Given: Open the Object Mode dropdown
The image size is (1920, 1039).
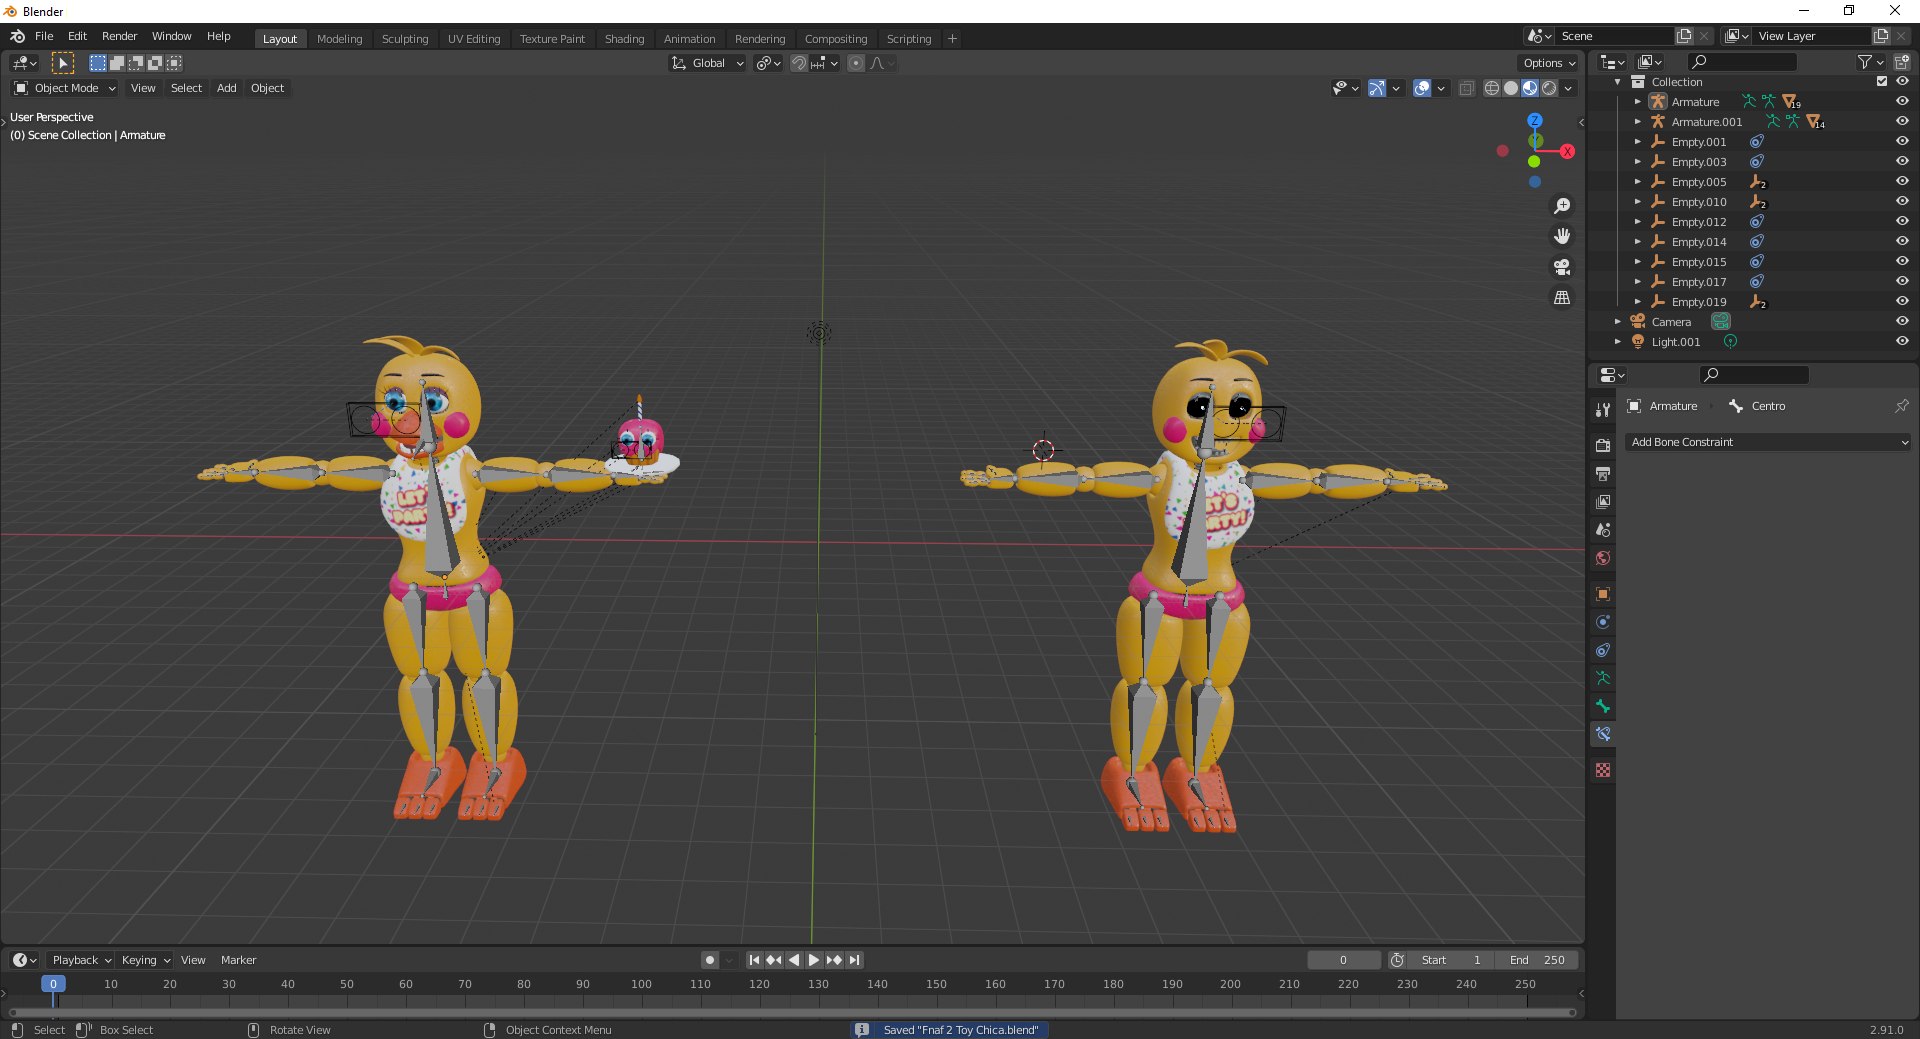Looking at the screenshot, I should (65, 88).
